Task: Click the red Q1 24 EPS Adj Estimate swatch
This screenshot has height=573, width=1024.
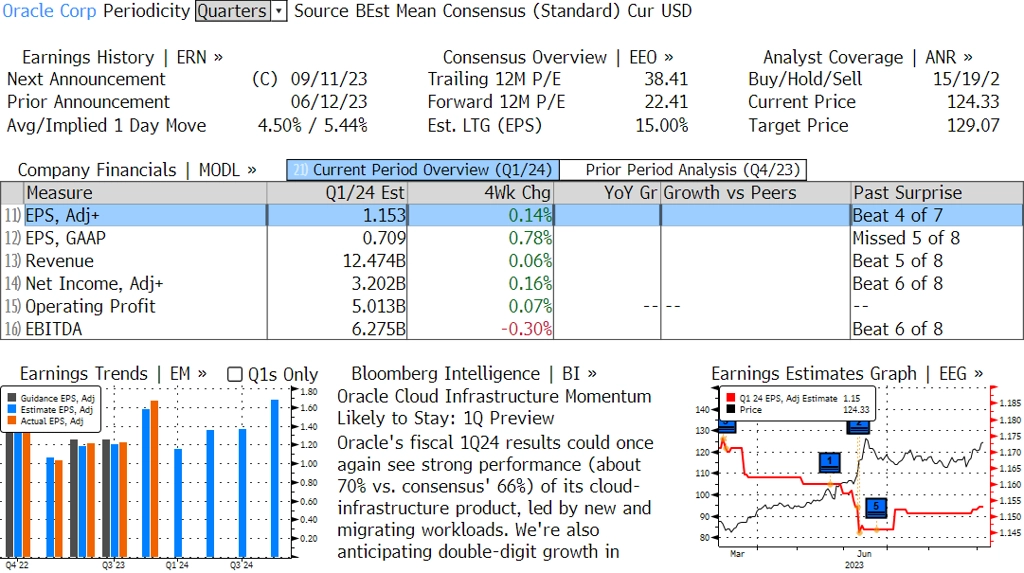Action: tap(729, 398)
